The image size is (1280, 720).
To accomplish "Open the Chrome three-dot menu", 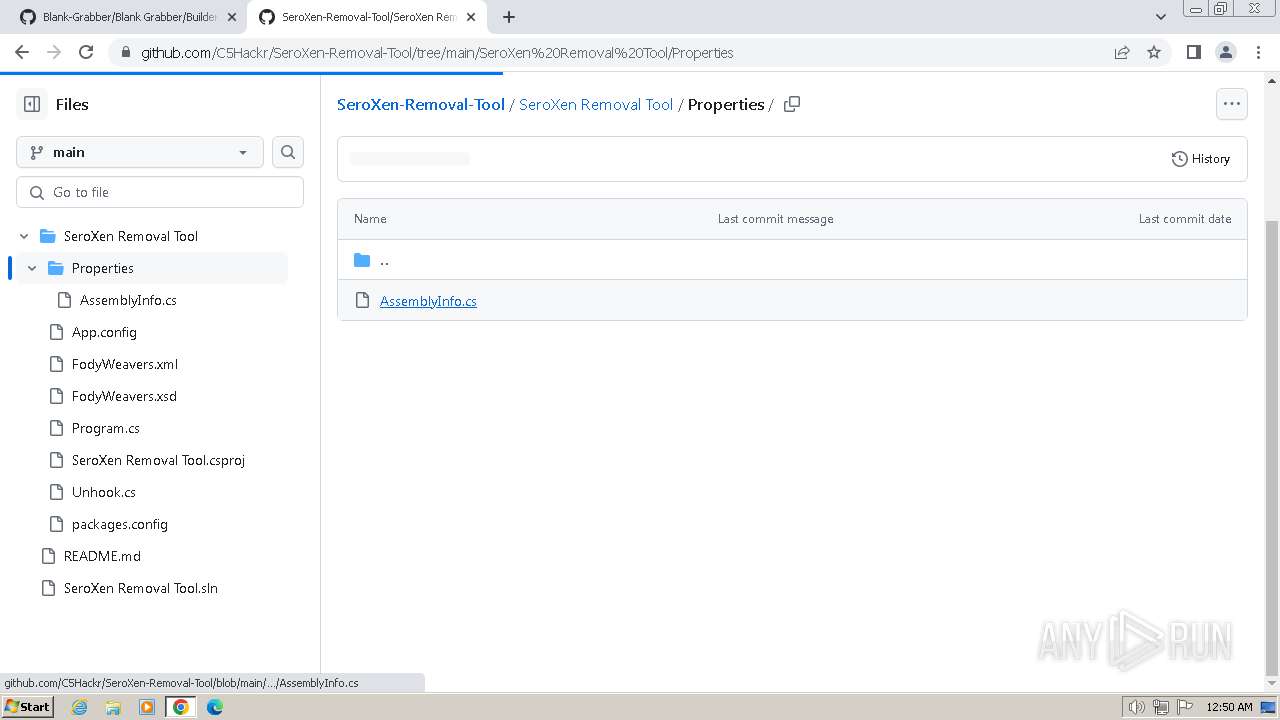I will 1257,52.
